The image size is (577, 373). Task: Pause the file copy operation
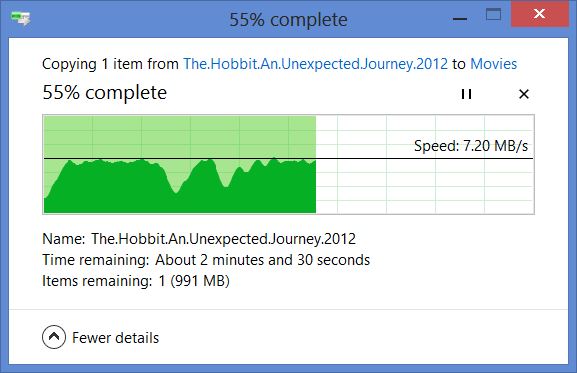pyautogui.click(x=466, y=94)
